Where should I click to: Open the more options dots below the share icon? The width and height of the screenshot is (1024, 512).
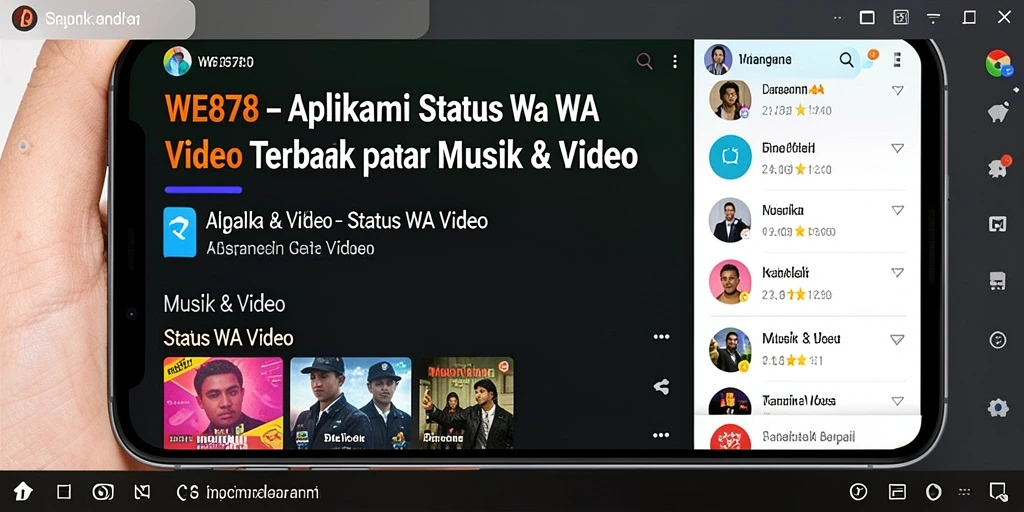[661, 436]
